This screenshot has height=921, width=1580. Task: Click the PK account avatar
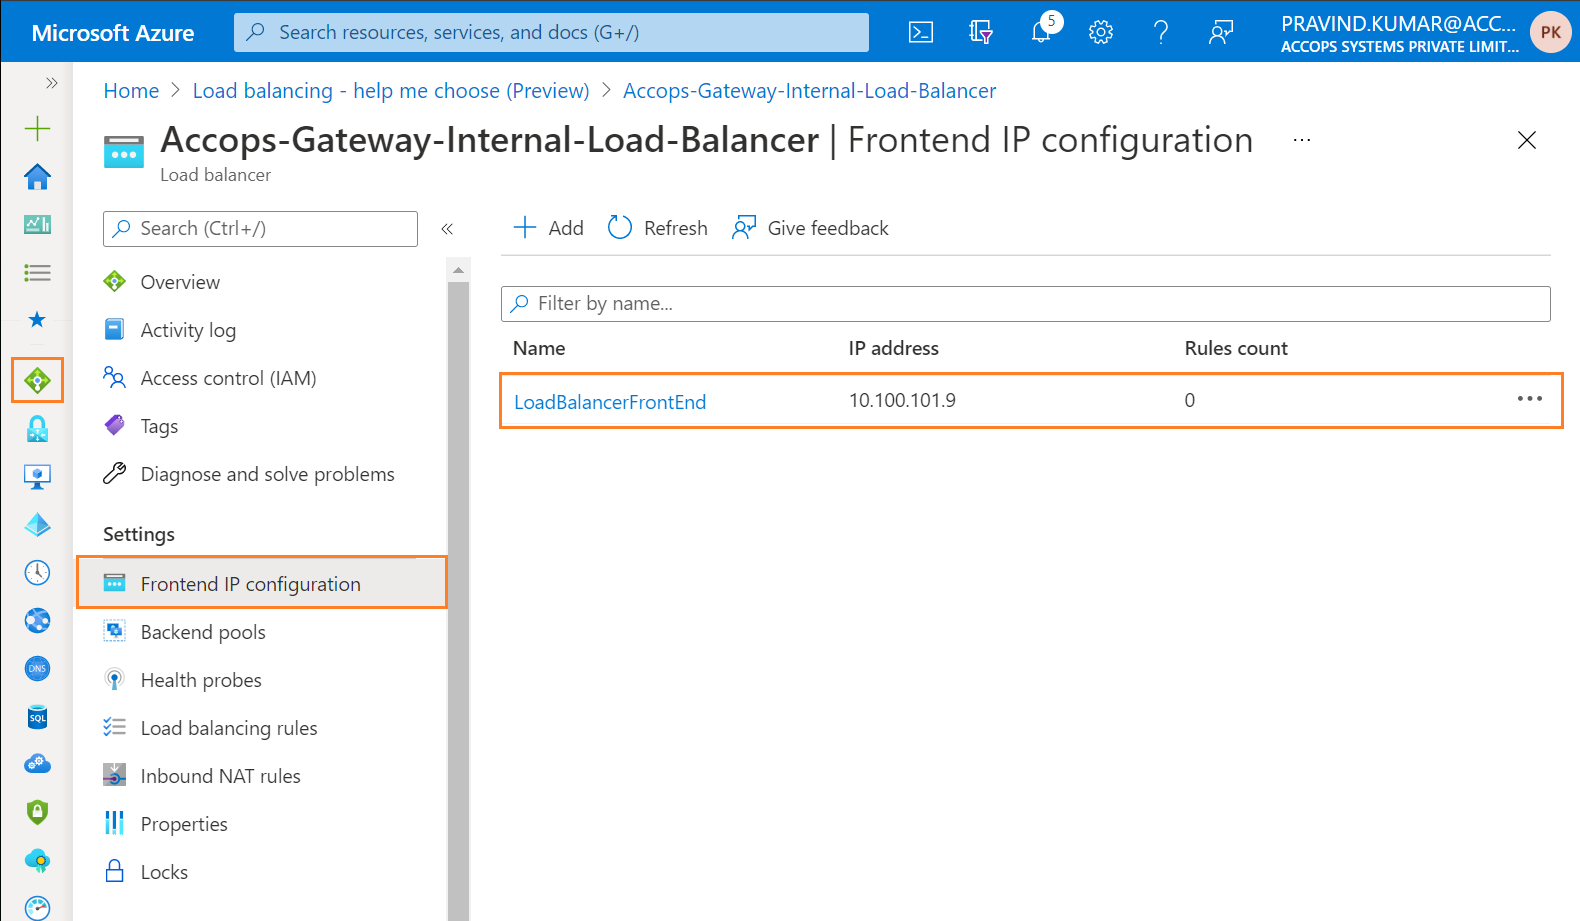[x=1550, y=32]
